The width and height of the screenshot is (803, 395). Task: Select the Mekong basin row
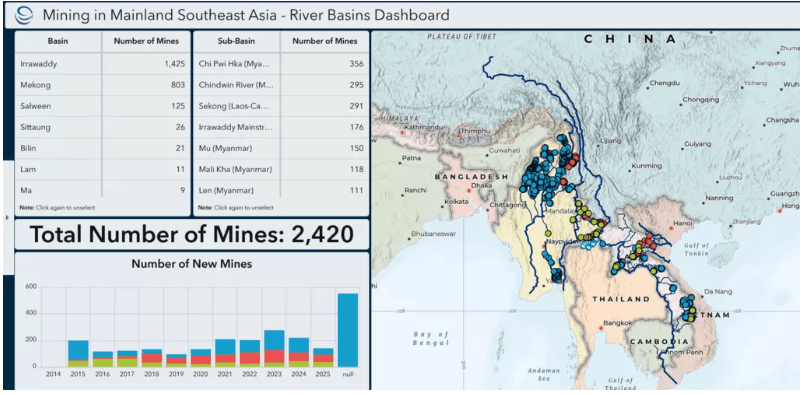[x=102, y=85]
